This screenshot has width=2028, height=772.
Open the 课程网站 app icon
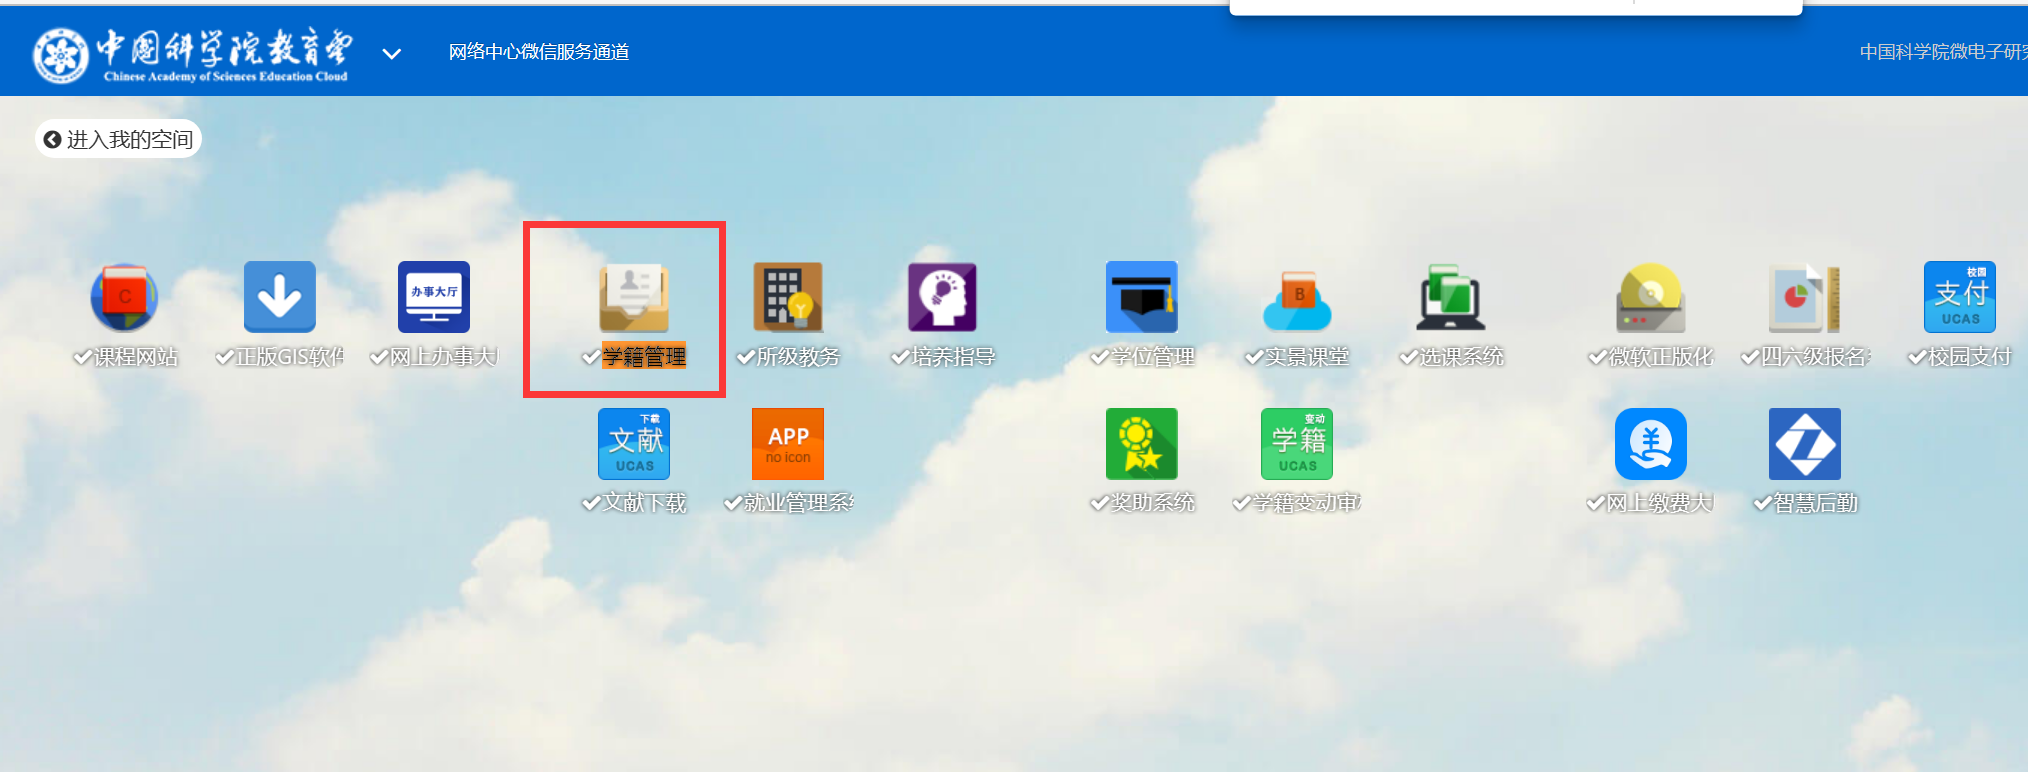pos(124,297)
